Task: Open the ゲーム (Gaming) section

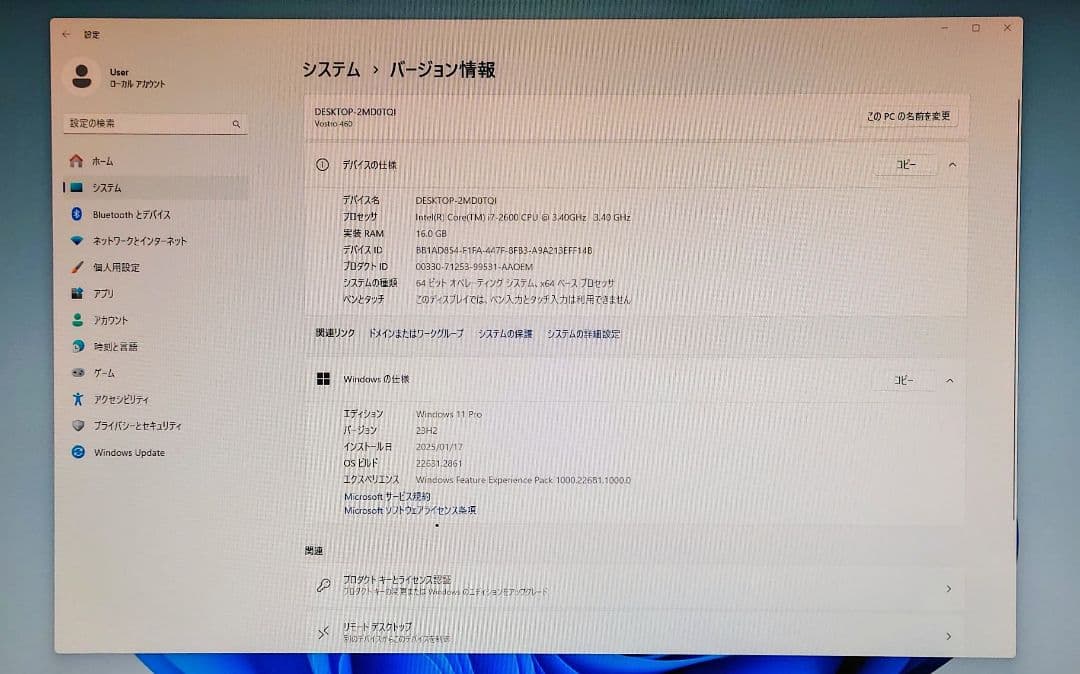Action: [x=105, y=372]
